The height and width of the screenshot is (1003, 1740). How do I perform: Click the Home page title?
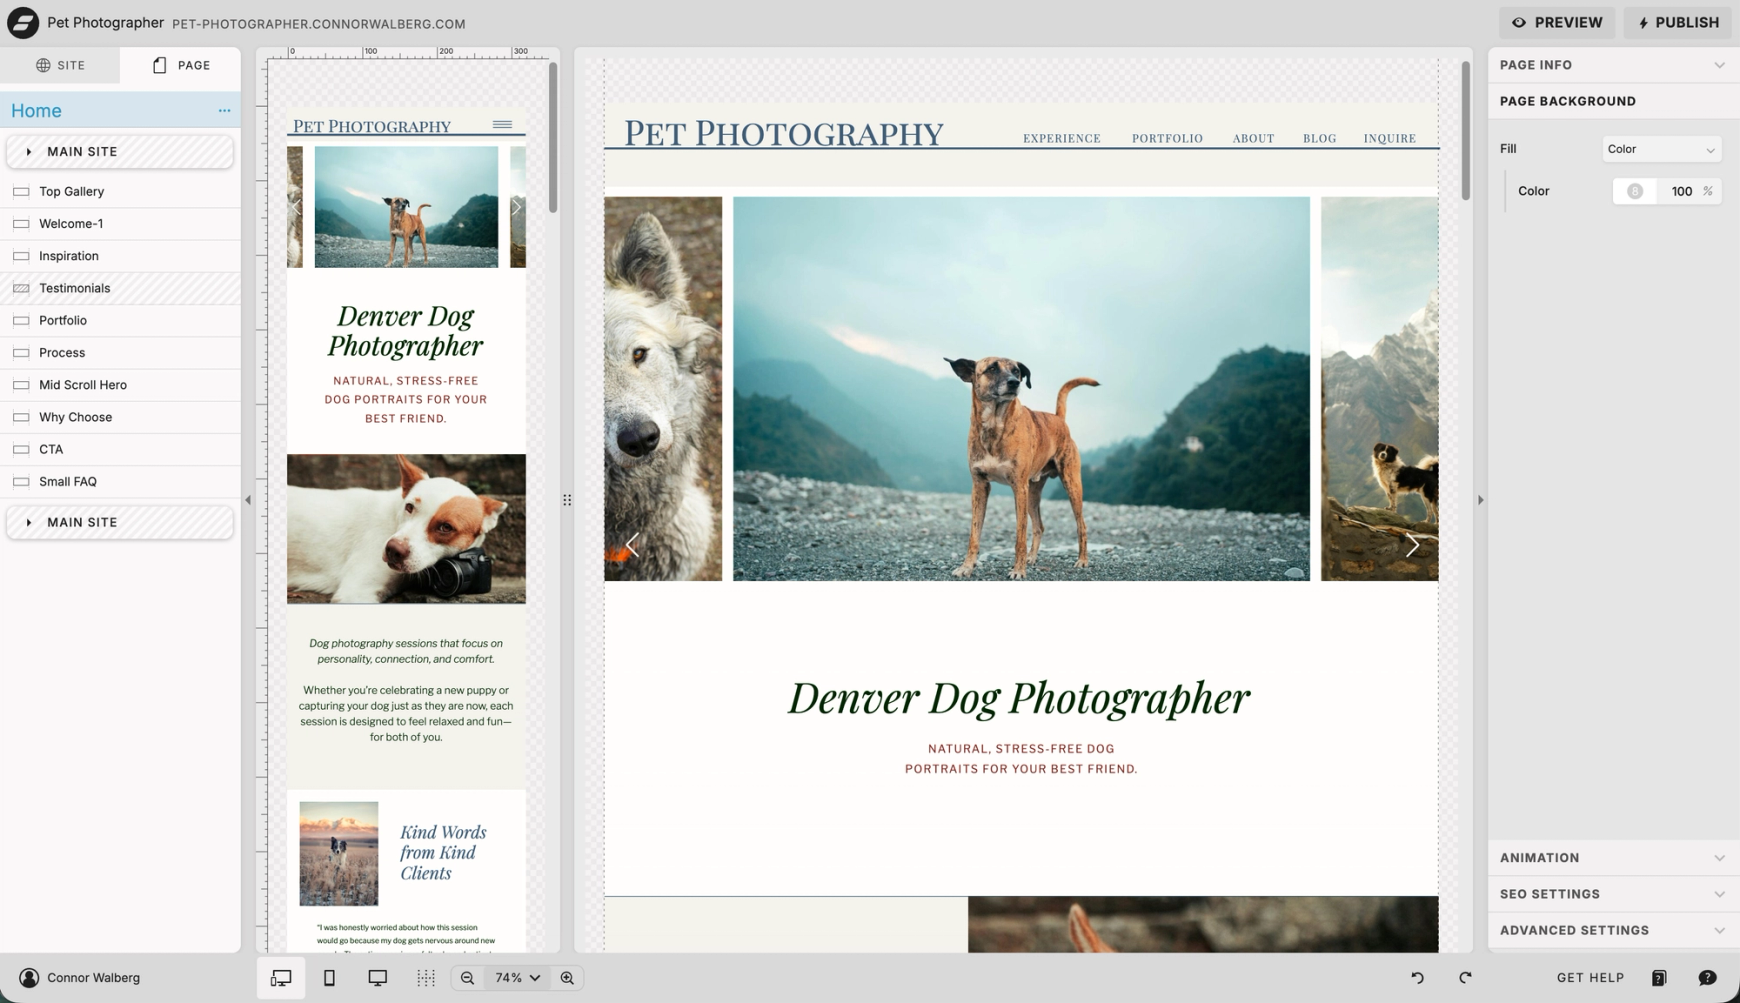[36, 111]
